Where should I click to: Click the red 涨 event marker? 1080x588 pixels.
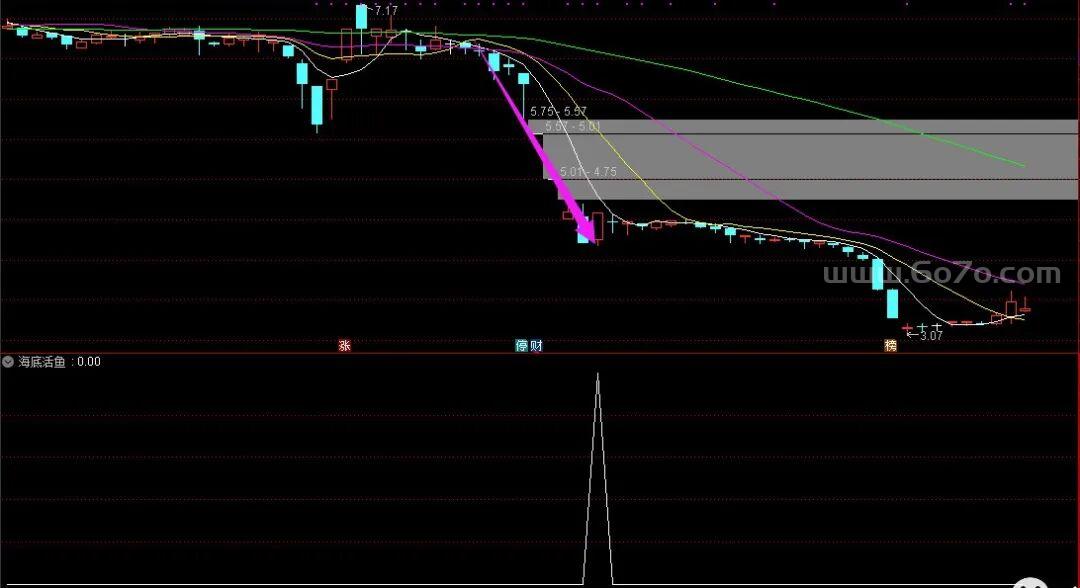(x=344, y=346)
